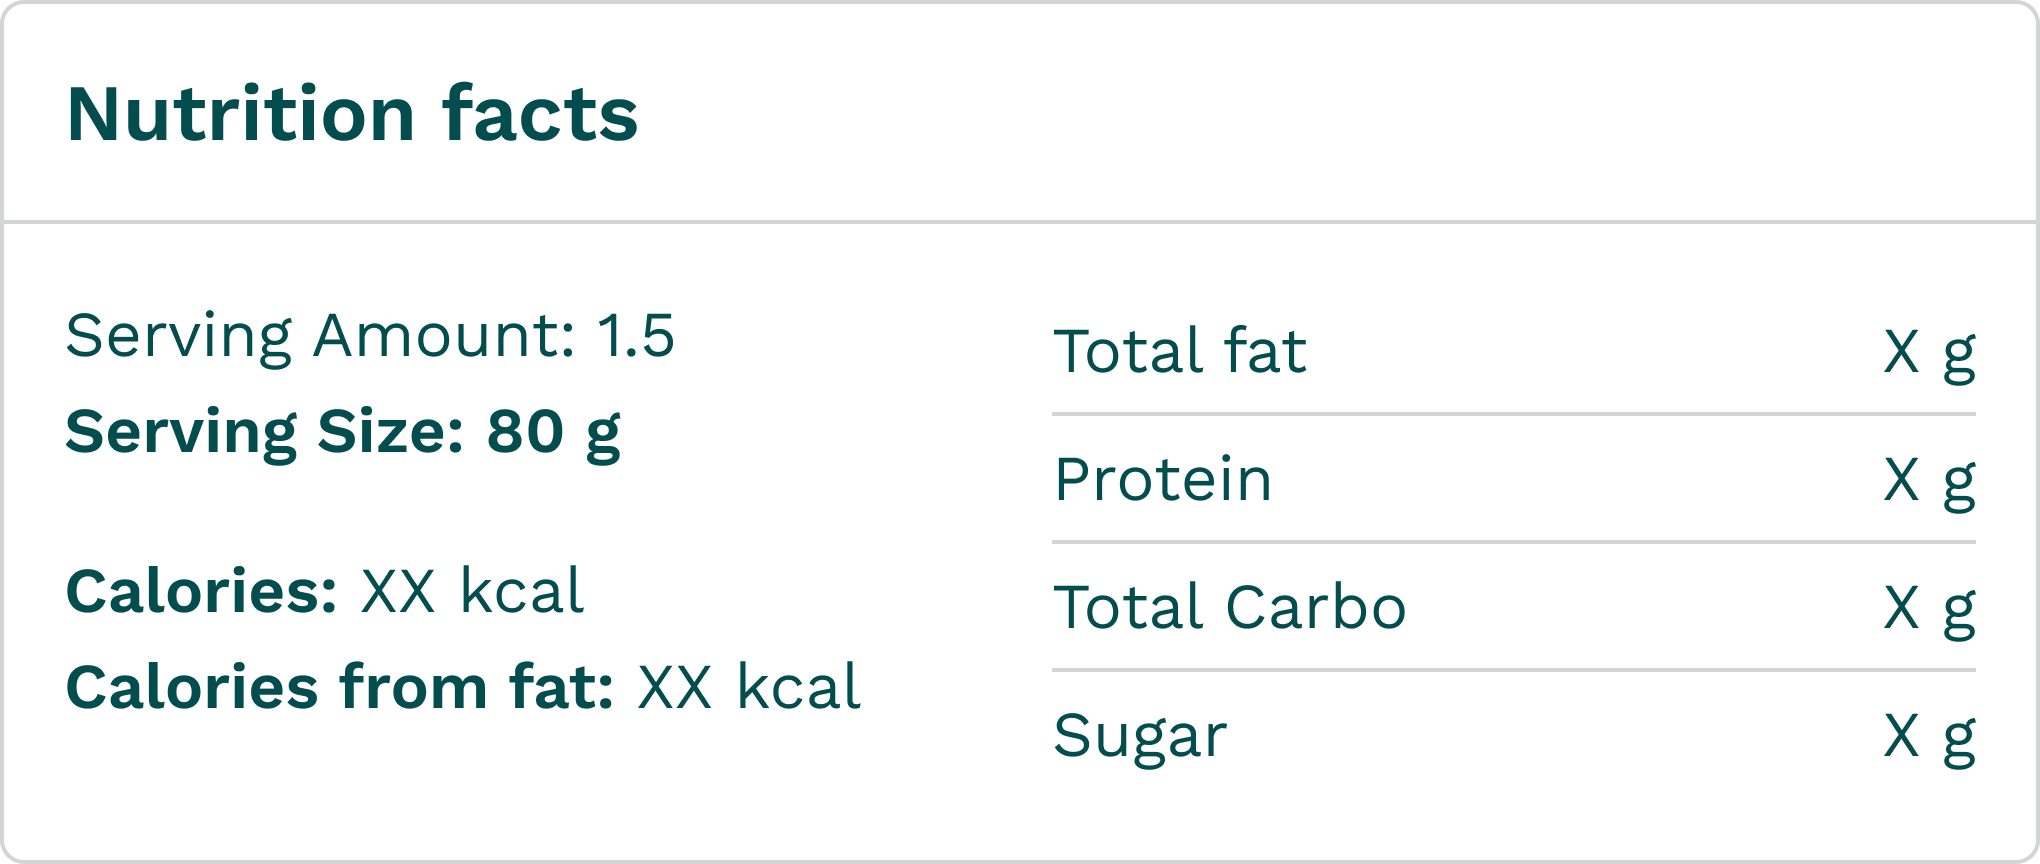This screenshot has height=864, width=2040.
Task: Click the divider line under the Nutrition facts header
Action: tap(1020, 221)
